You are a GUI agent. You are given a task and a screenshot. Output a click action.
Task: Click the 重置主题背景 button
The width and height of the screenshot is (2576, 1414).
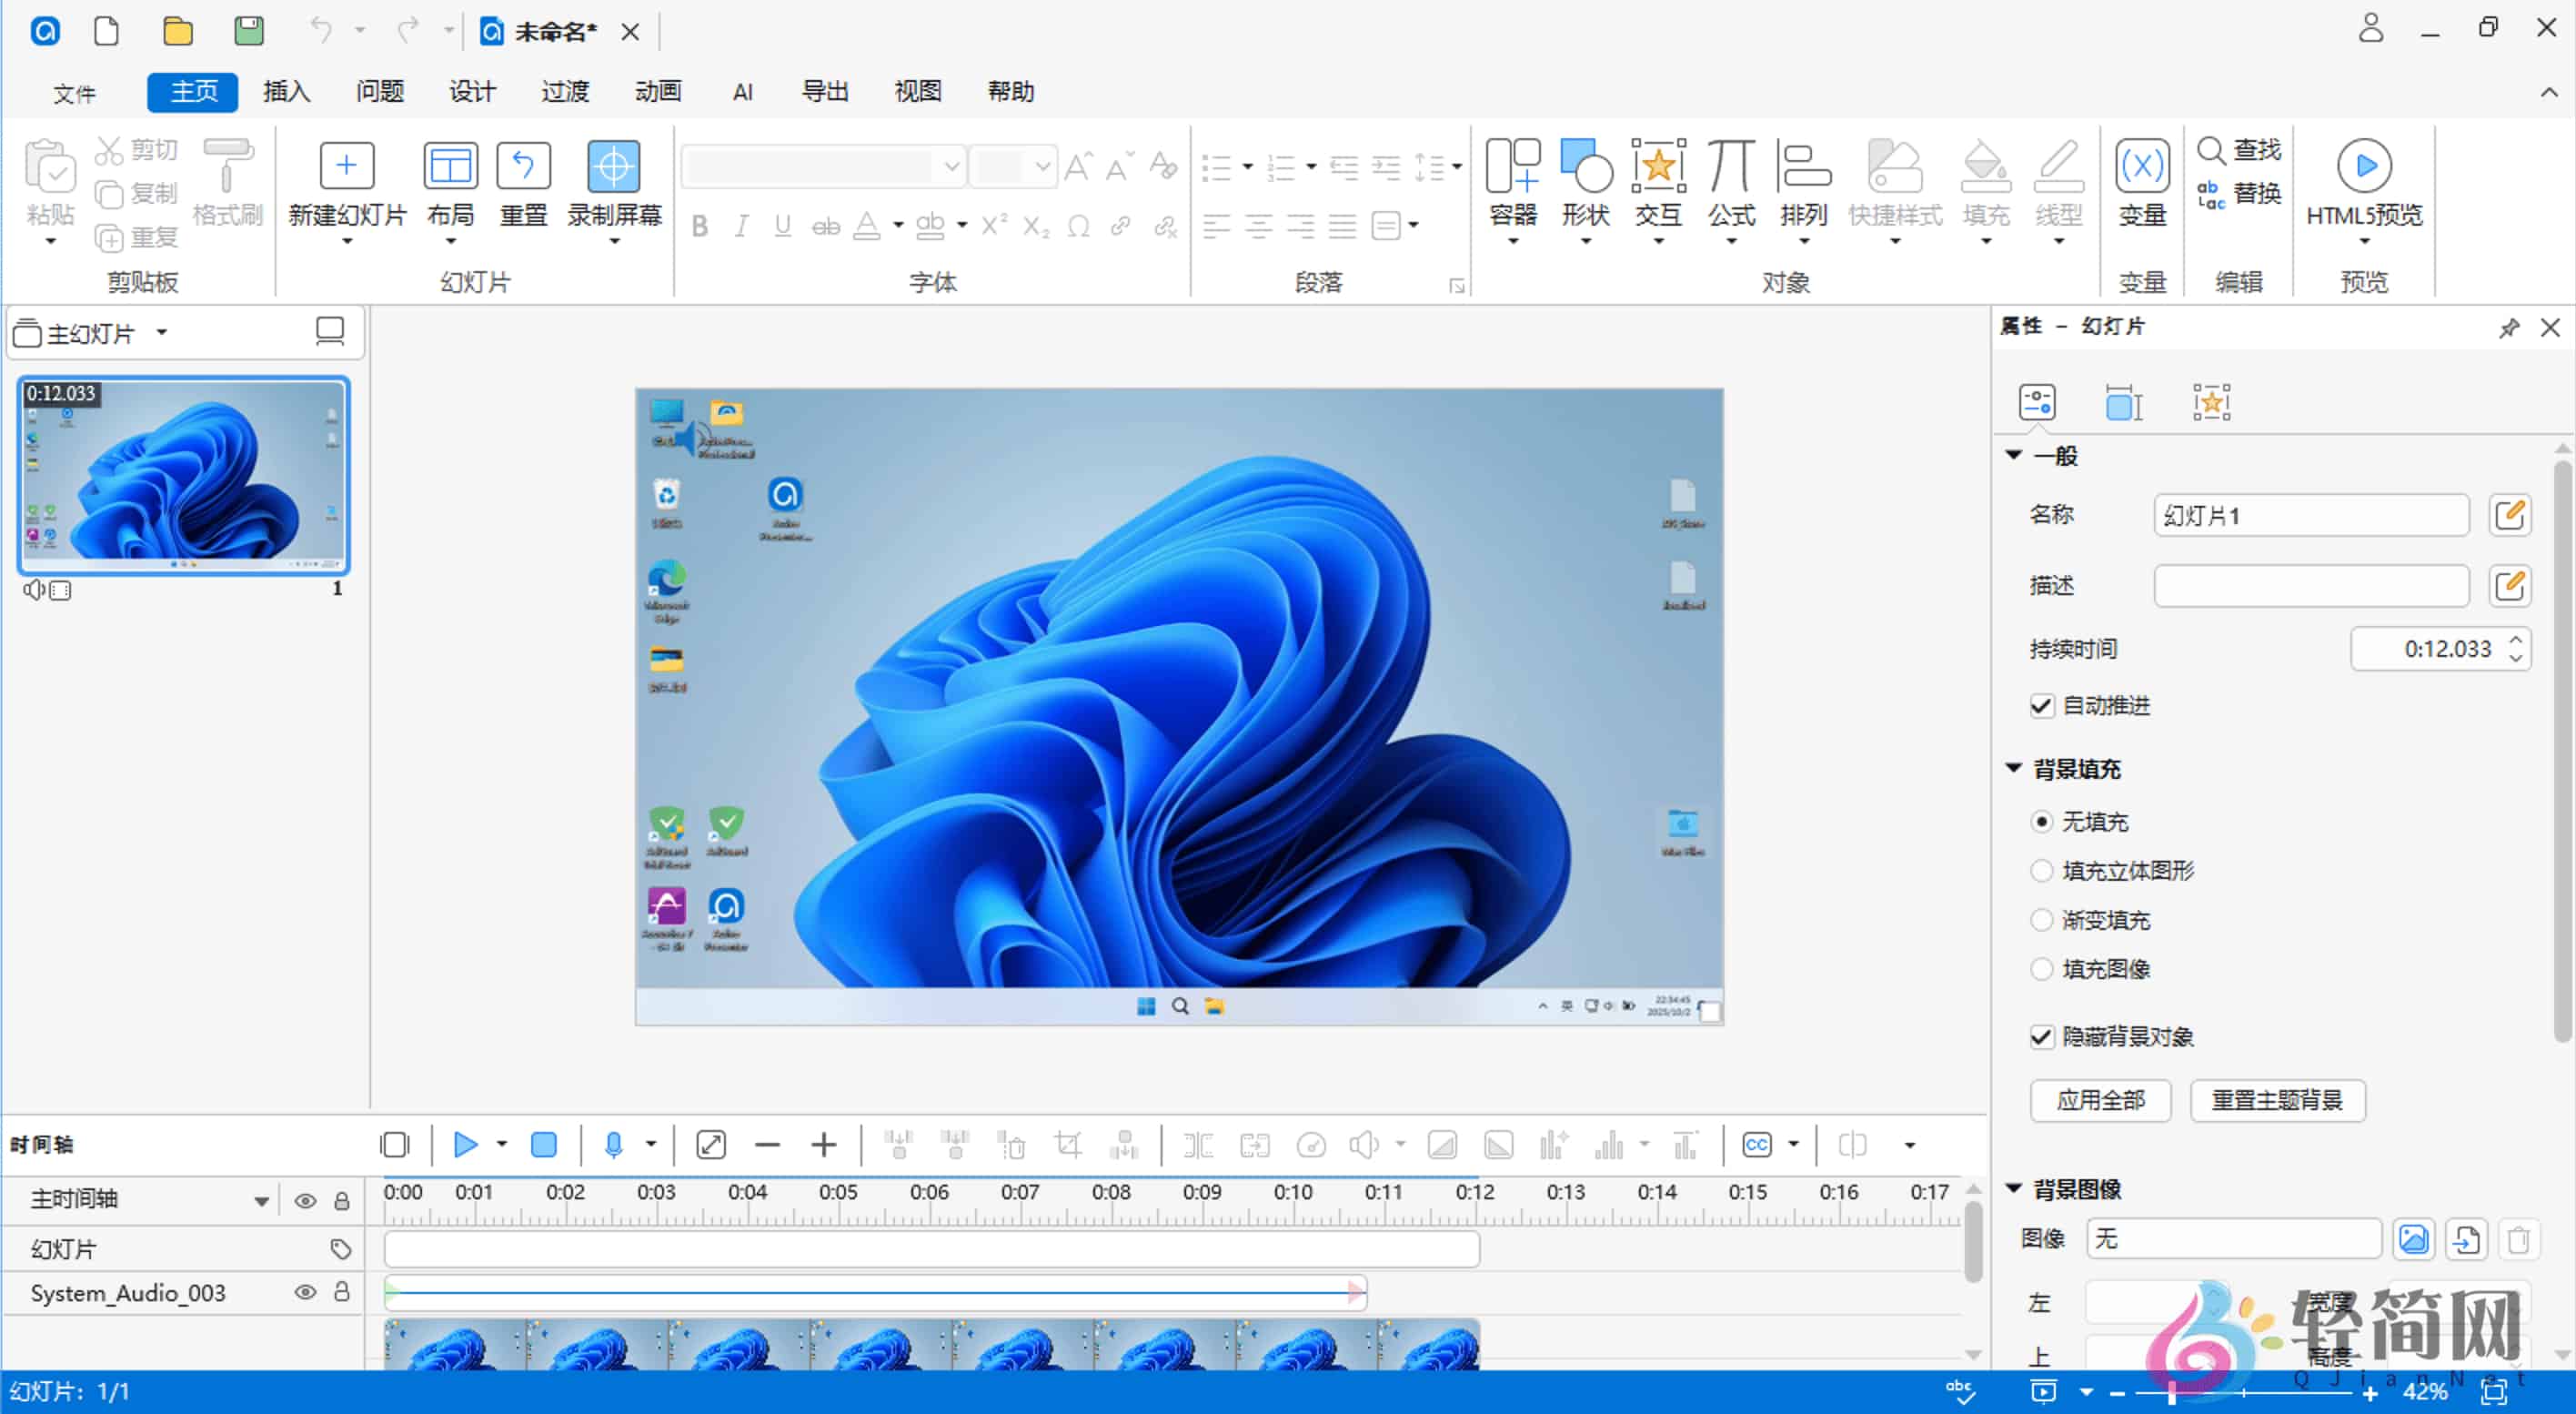click(x=2277, y=1100)
